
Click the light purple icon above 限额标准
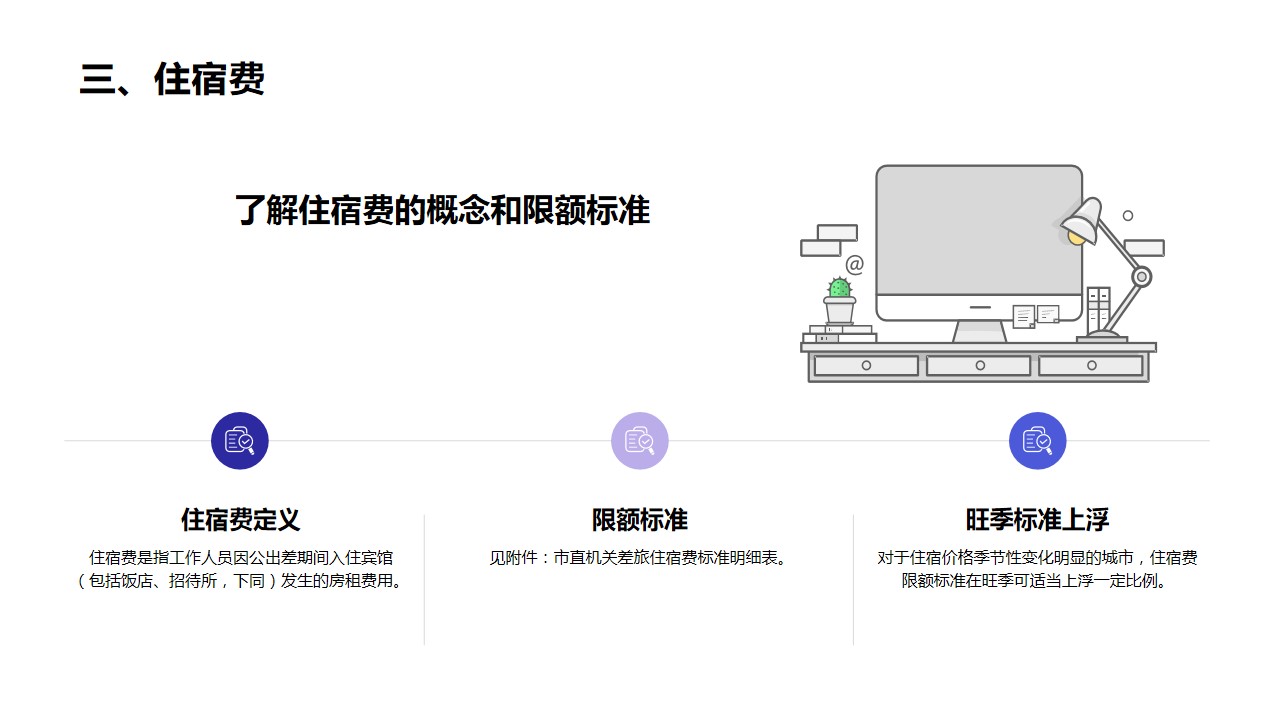[x=640, y=441]
